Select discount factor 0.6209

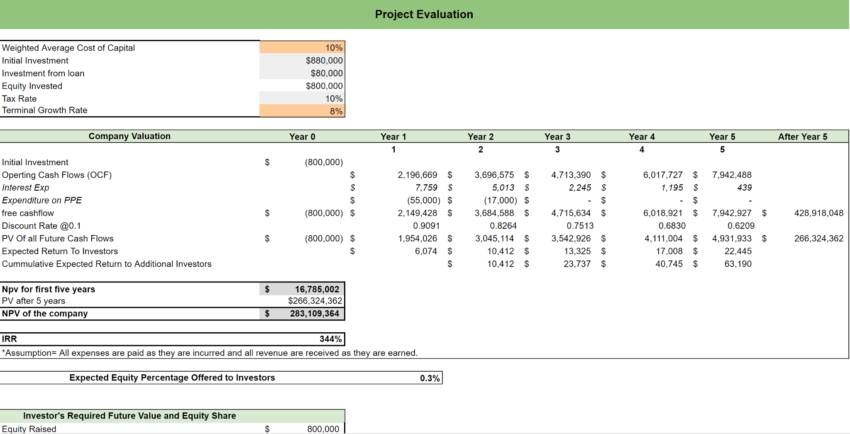[x=741, y=225]
